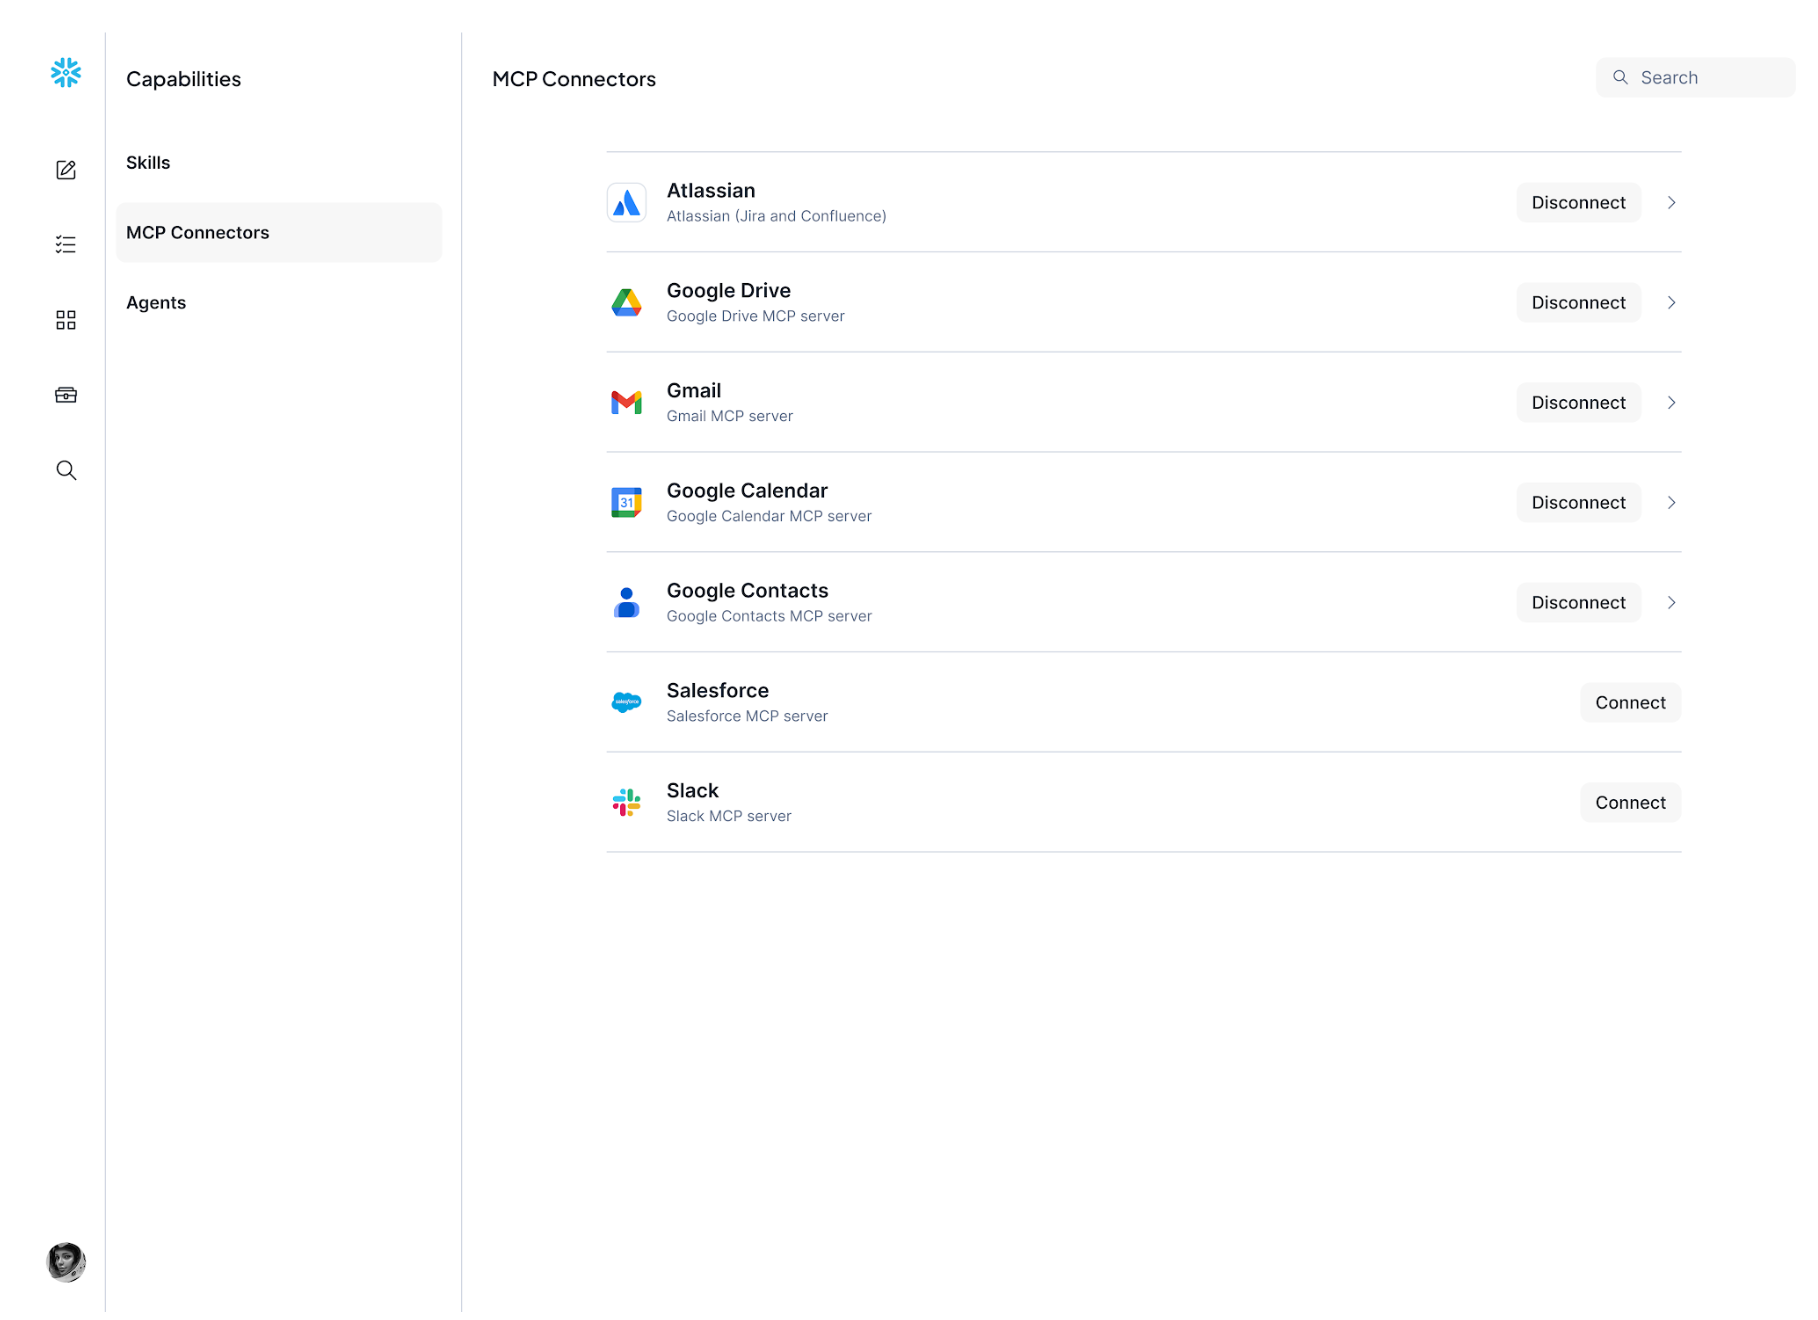
Task: Expand the Atlassian connector details chevron
Action: pos(1672,203)
